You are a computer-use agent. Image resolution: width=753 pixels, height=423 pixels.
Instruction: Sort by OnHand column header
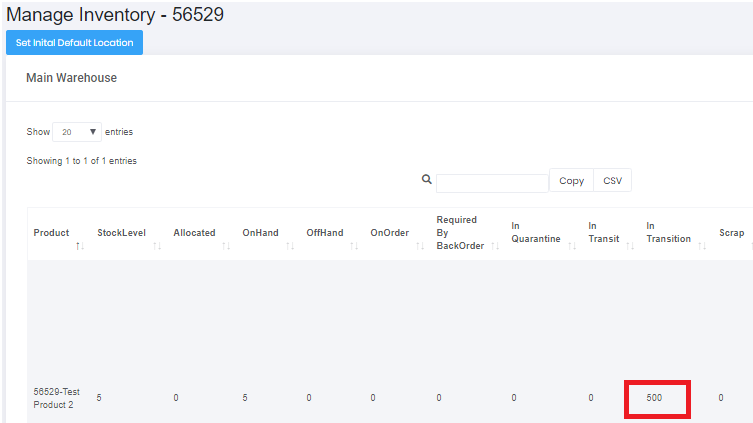pos(260,233)
